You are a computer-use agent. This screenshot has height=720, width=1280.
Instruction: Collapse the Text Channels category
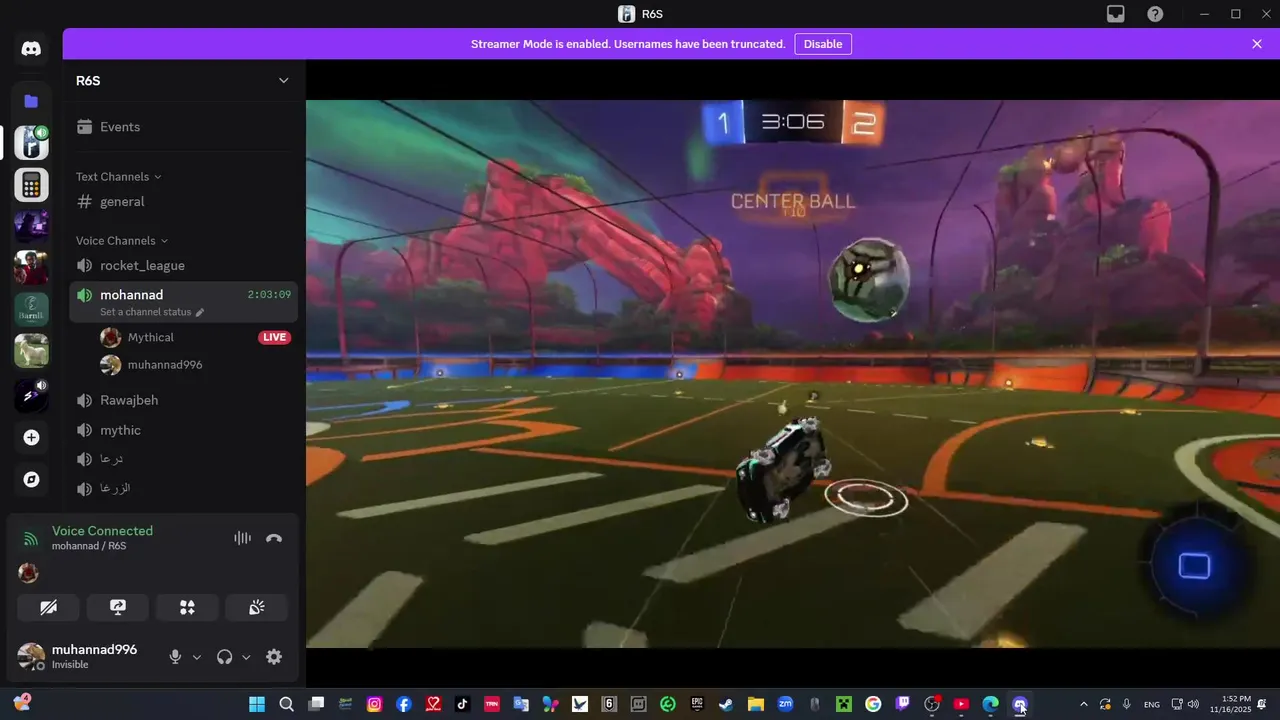(119, 177)
